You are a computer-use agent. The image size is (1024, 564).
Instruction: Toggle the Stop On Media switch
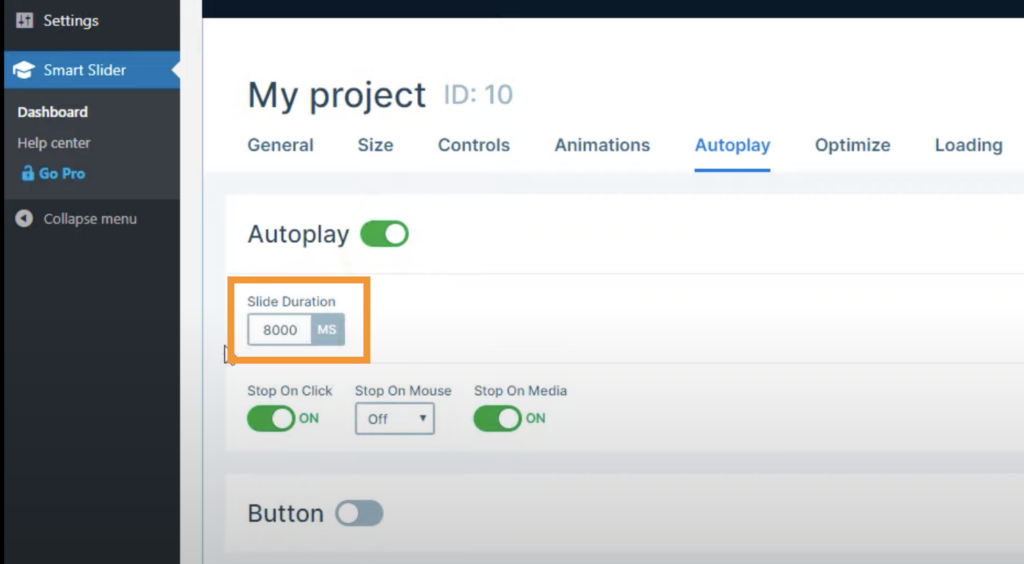[x=498, y=419]
